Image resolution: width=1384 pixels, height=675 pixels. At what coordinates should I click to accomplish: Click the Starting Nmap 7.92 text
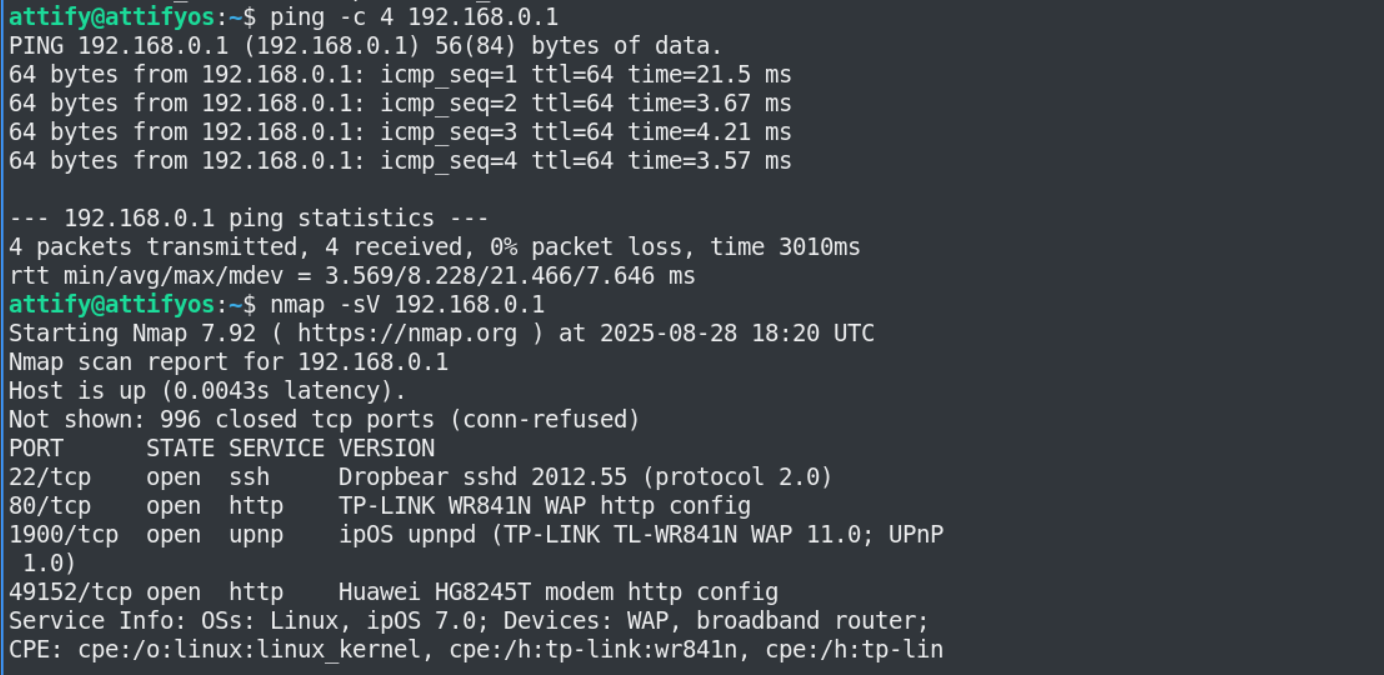point(132,333)
